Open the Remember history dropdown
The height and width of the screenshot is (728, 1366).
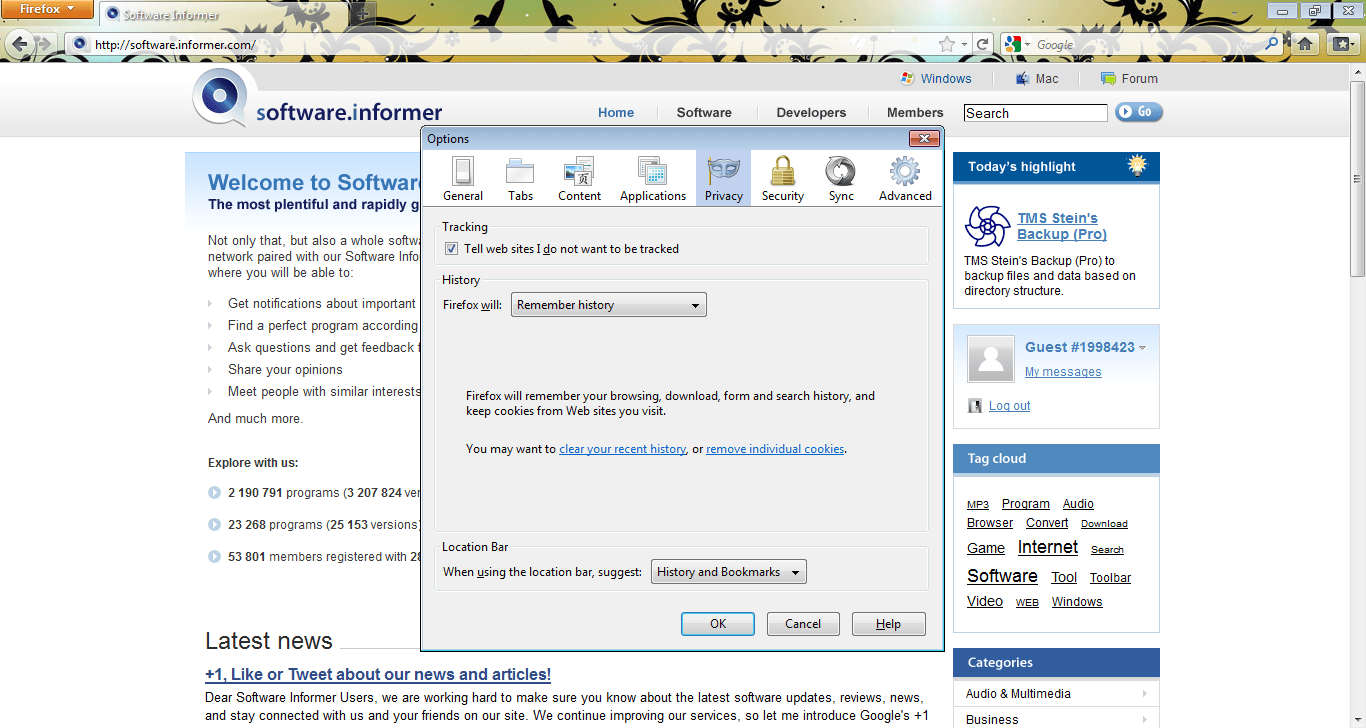(608, 304)
